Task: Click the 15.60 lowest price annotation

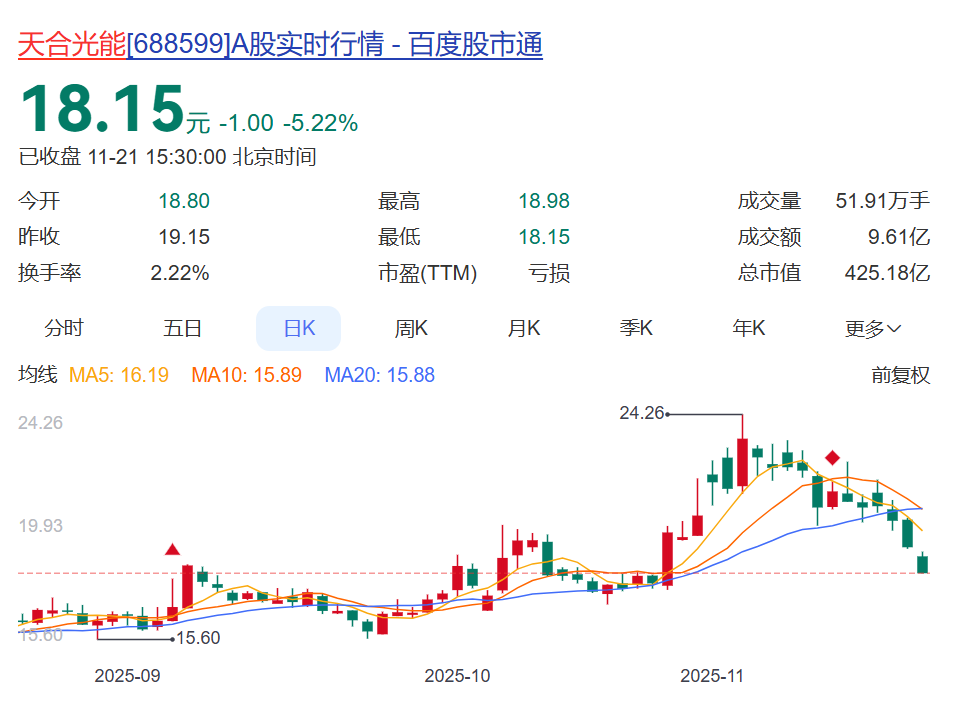Action: (197, 638)
